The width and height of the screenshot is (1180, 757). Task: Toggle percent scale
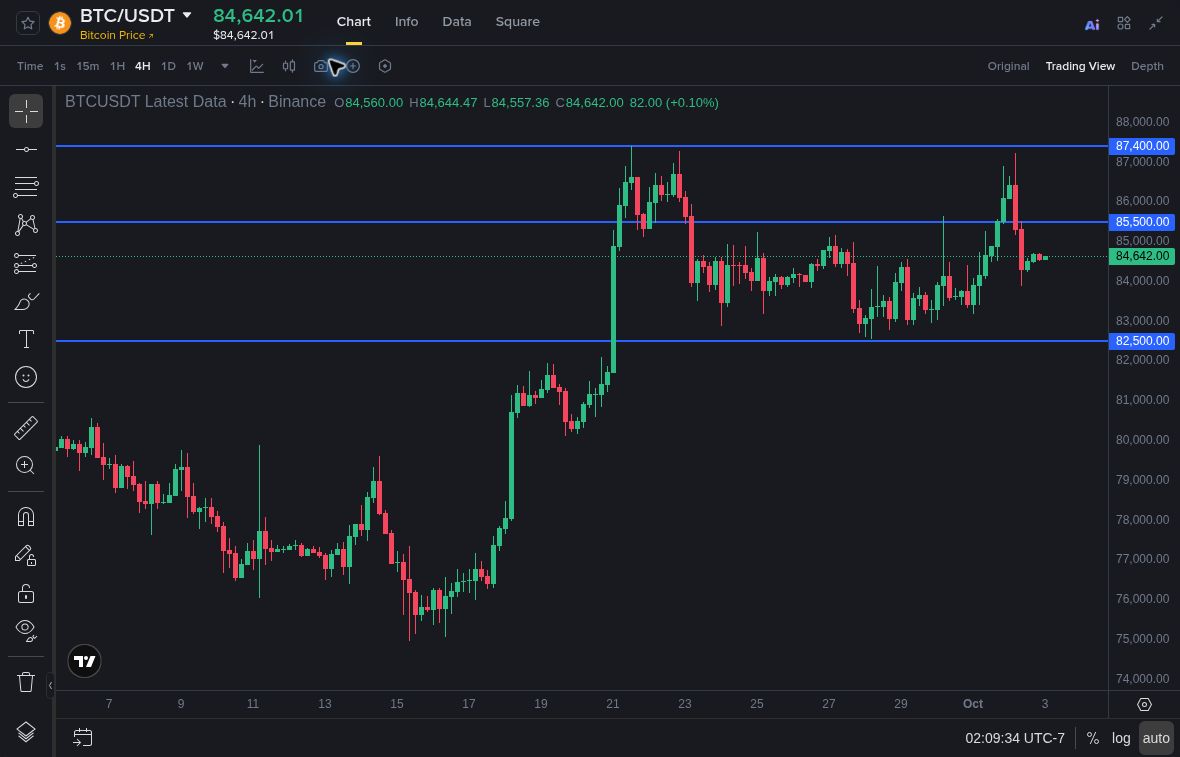point(1092,738)
